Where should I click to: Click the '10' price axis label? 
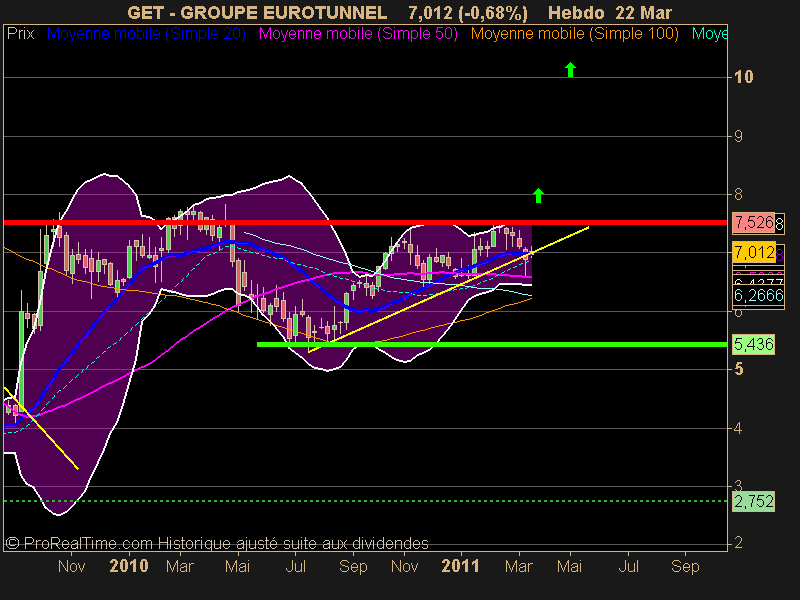coord(743,77)
